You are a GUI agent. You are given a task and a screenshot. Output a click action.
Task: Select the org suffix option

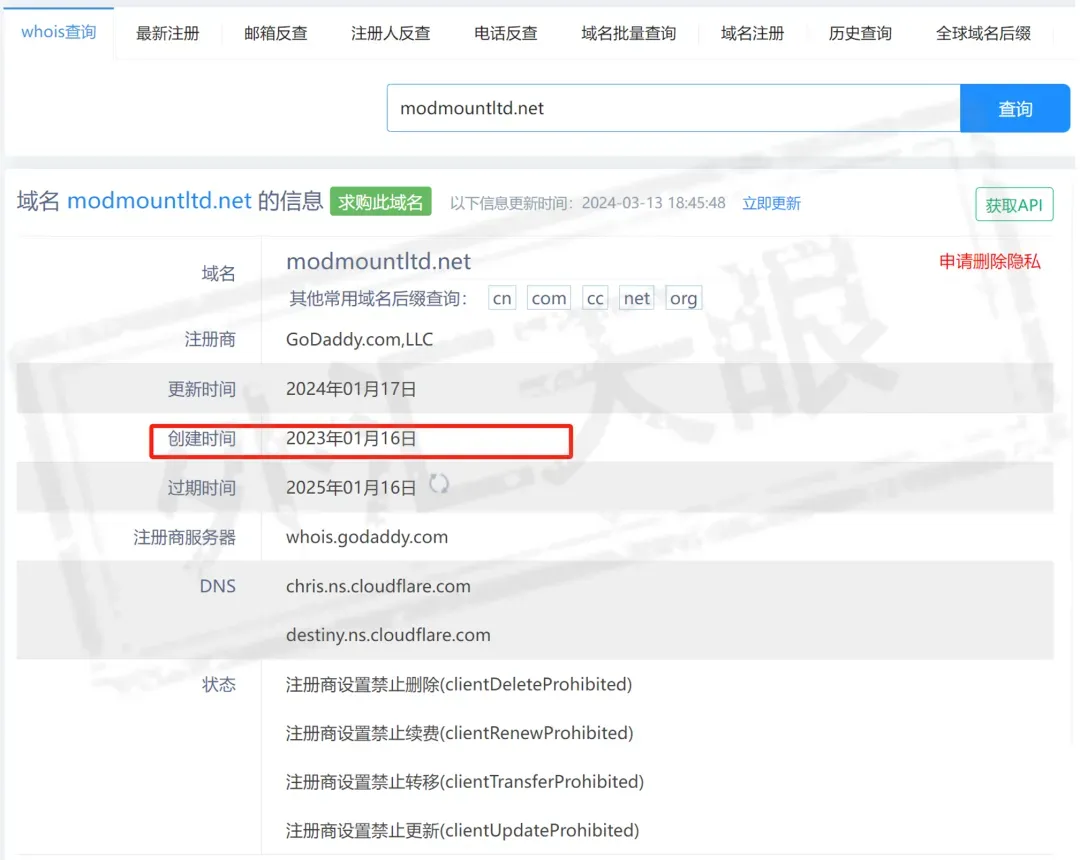click(x=683, y=298)
